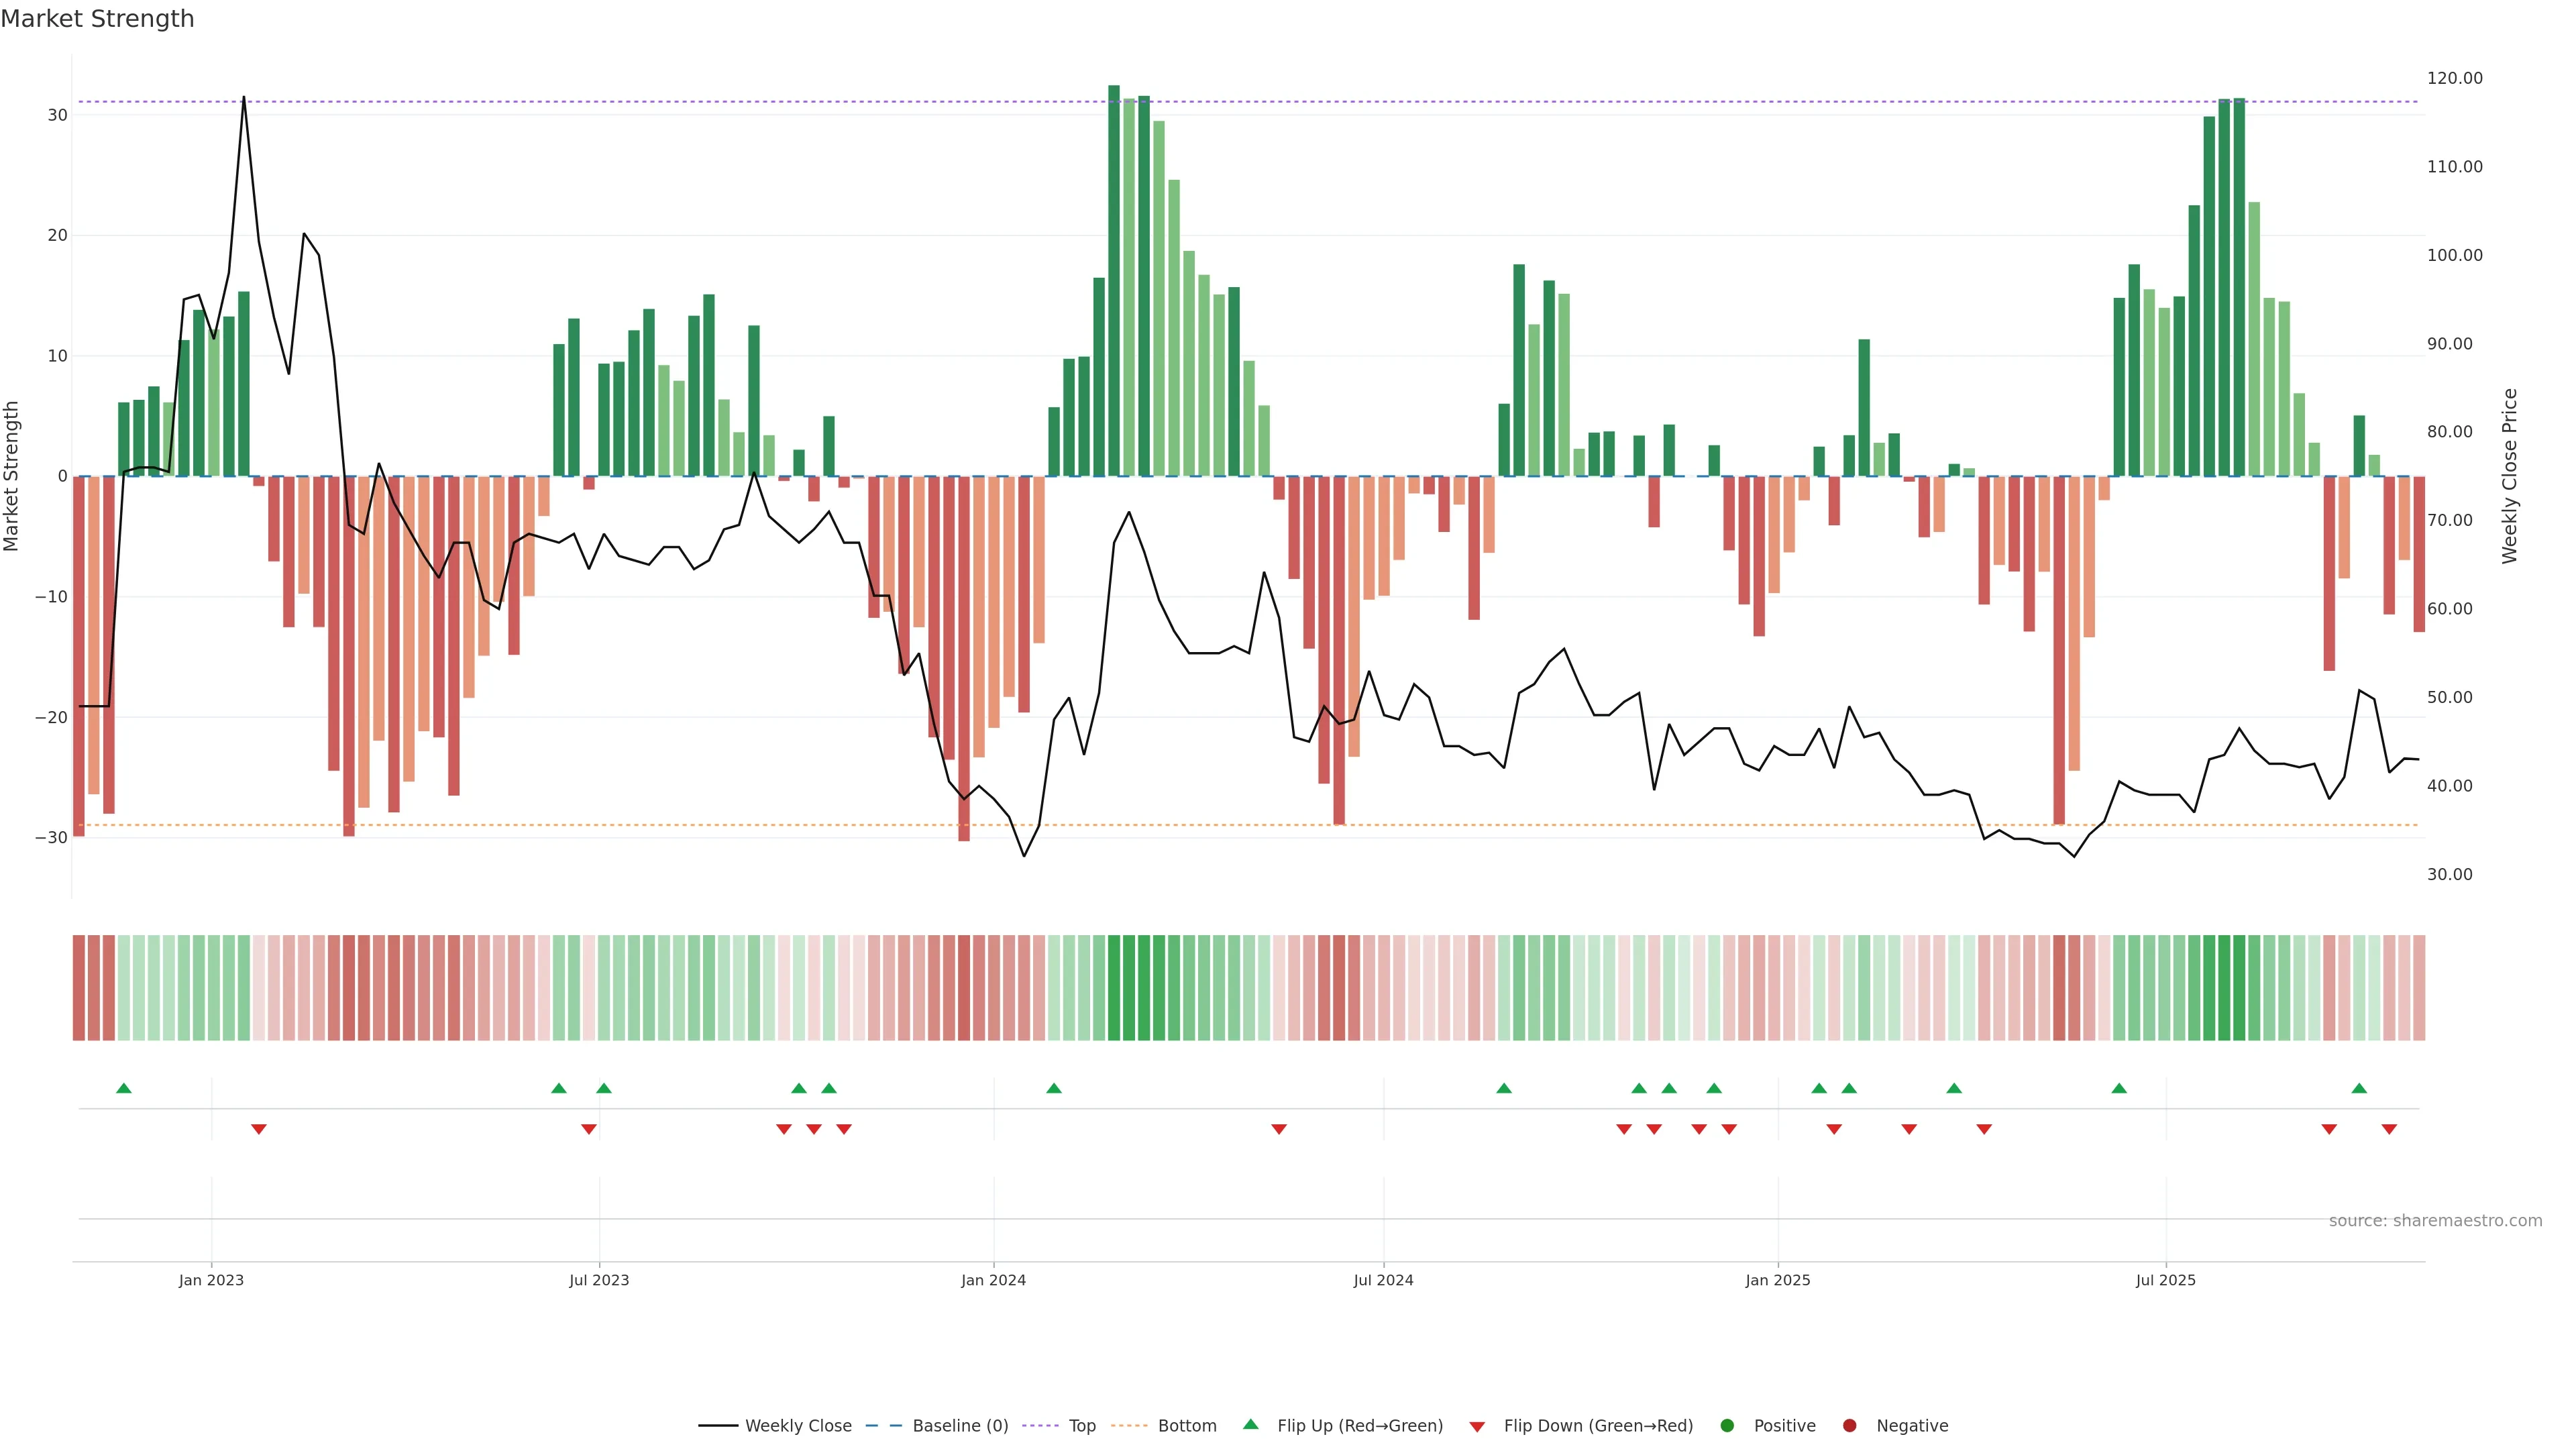Viewport: 2576px width, 1449px height.
Task: Click the Market Strength chart title
Action: pos(97,19)
